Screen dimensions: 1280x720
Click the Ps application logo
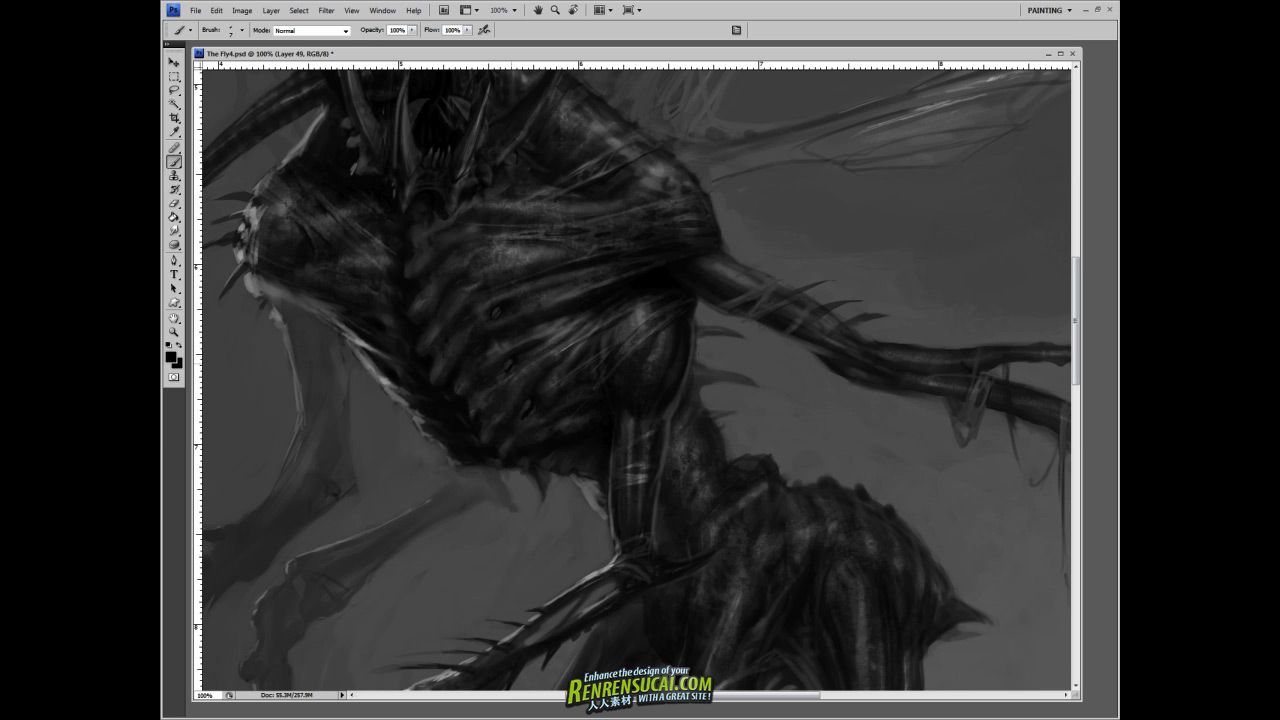173,10
